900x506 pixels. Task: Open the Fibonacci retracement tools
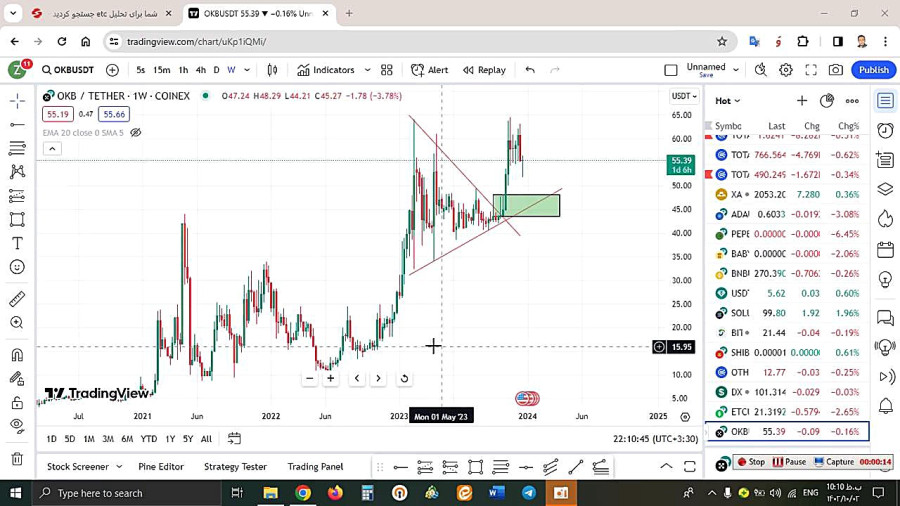click(x=17, y=148)
